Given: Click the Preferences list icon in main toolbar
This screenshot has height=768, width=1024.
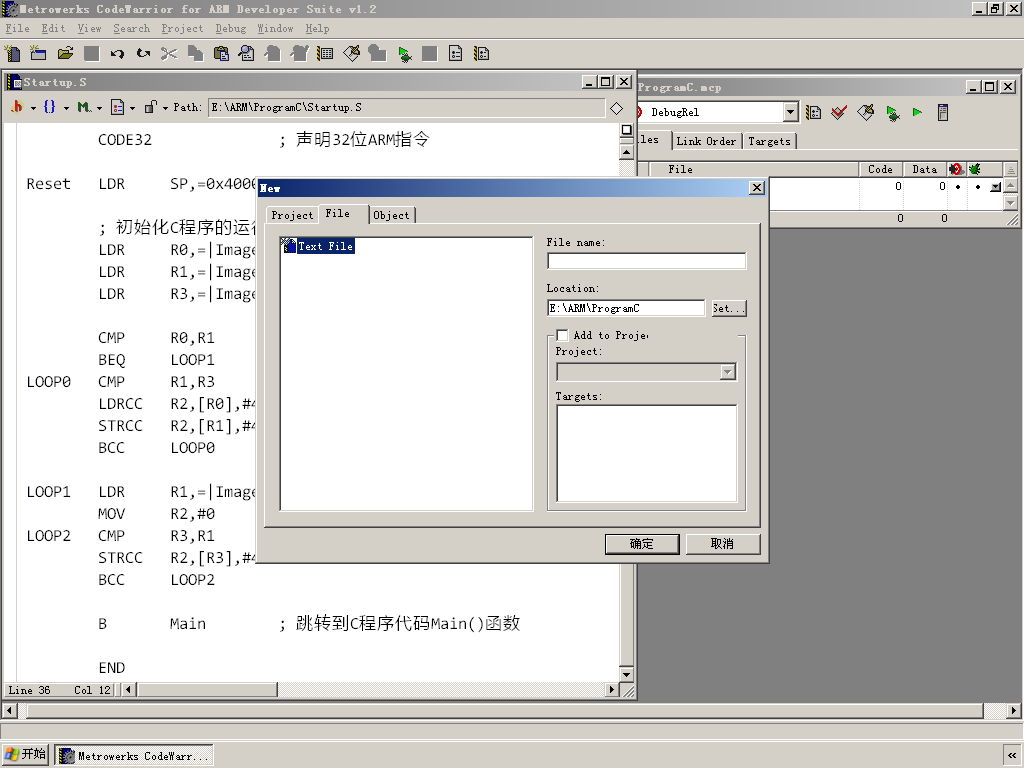Looking at the screenshot, I should [325, 54].
